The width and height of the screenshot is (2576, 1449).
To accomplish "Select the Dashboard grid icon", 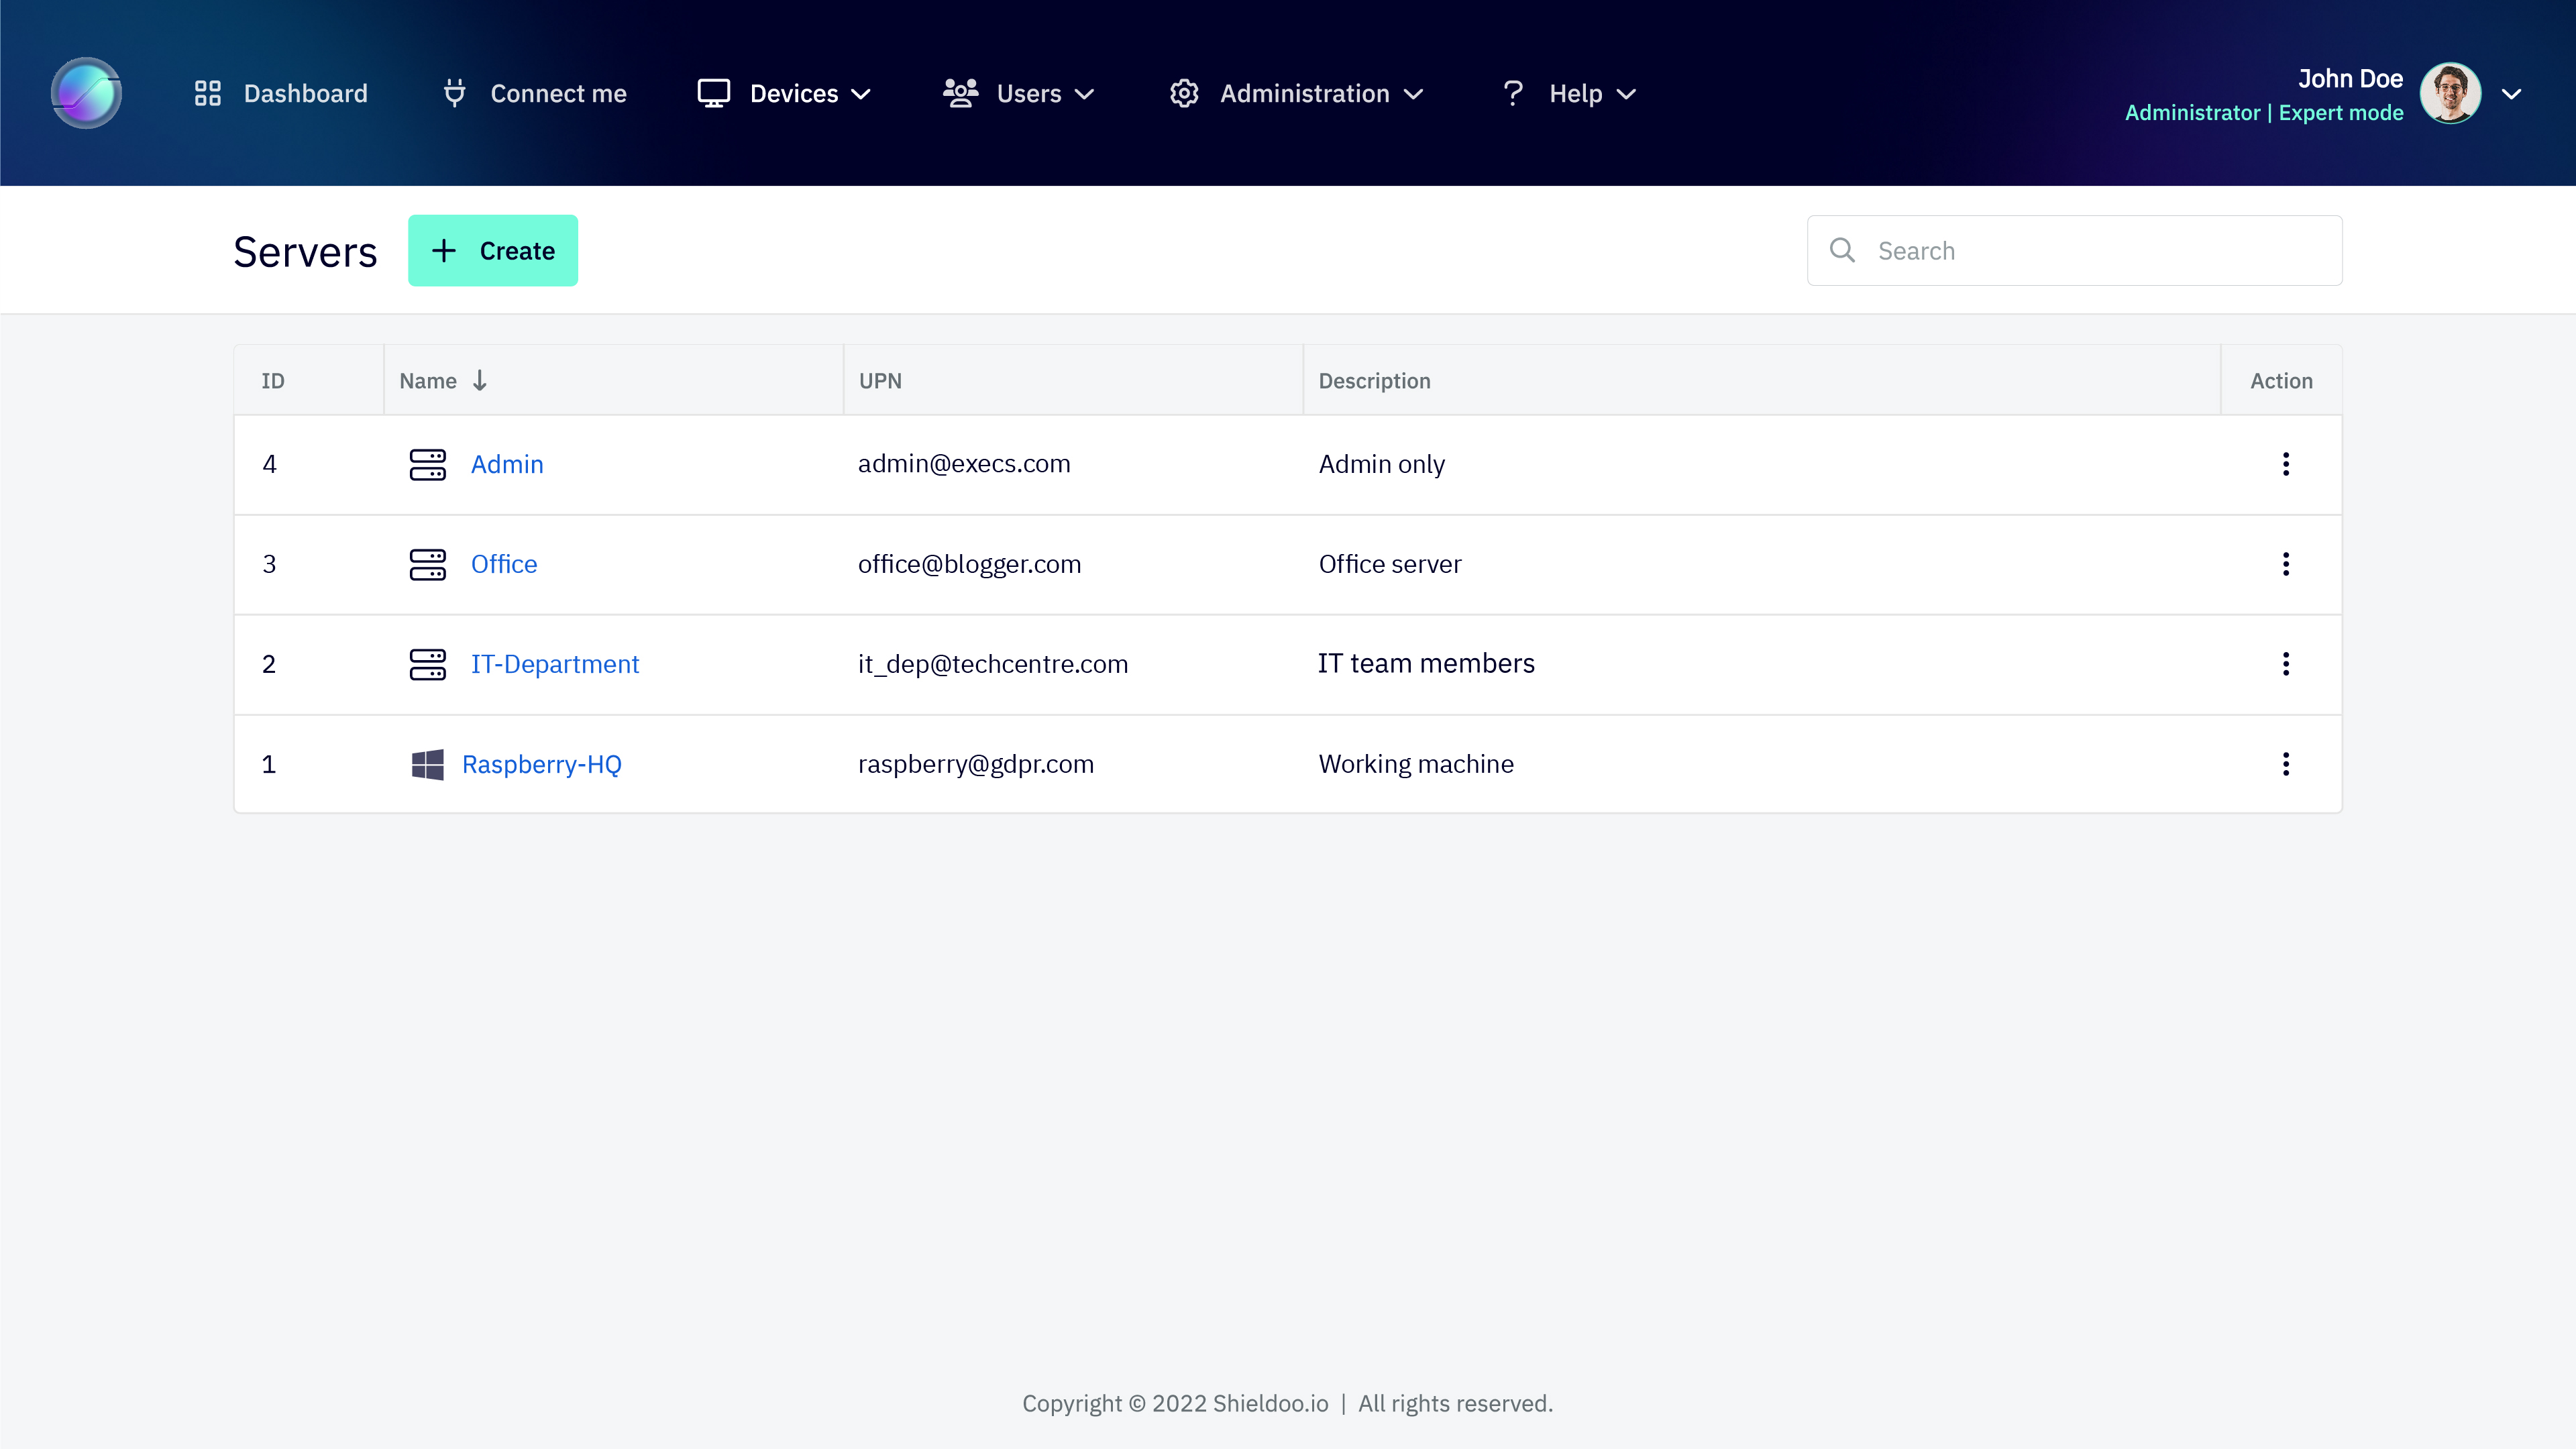I will click(207, 92).
